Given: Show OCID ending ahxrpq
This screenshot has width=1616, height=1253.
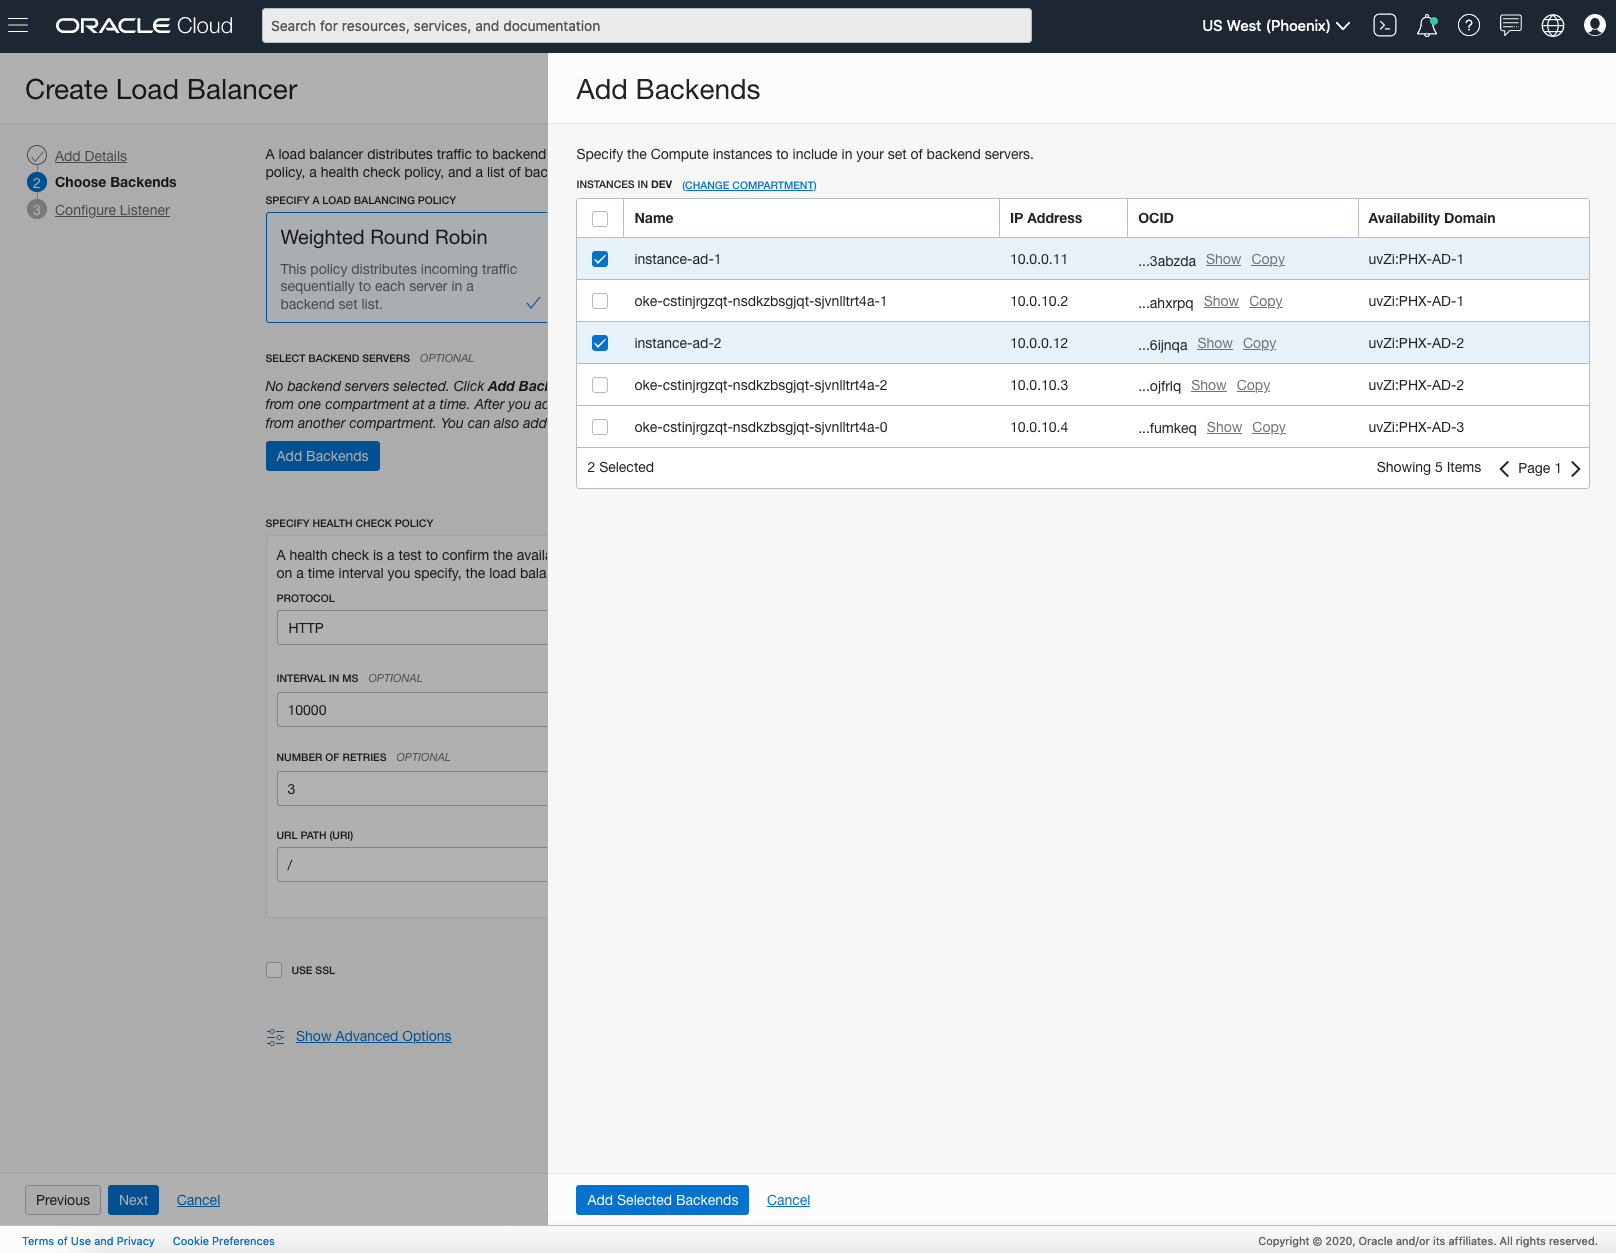Looking at the screenshot, I should pyautogui.click(x=1221, y=301).
